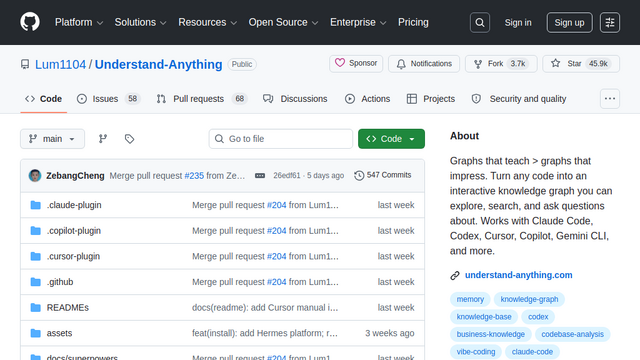Open the three-dot repository tabs overflow menu
This screenshot has width=640, height=360.
[x=610, y=99]
